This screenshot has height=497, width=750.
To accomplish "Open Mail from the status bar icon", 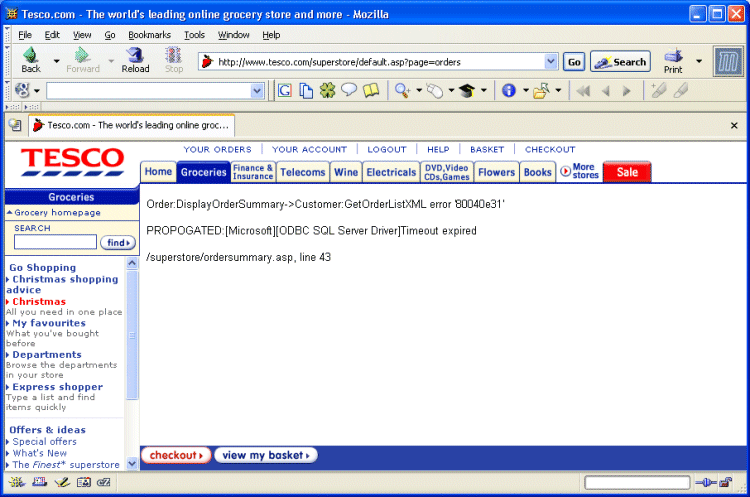I will click(x=39, y=482).
